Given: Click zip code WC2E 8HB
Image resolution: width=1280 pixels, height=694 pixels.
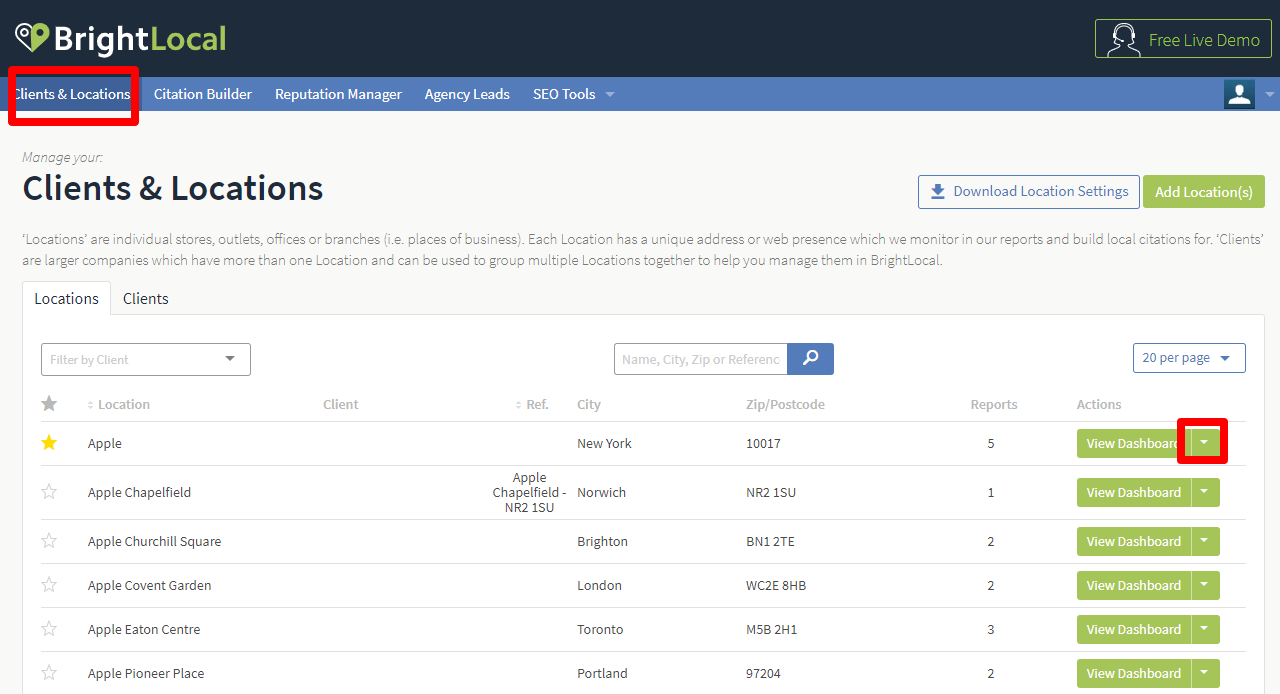Looking at the screenshot, I should (x=776, y=585).
